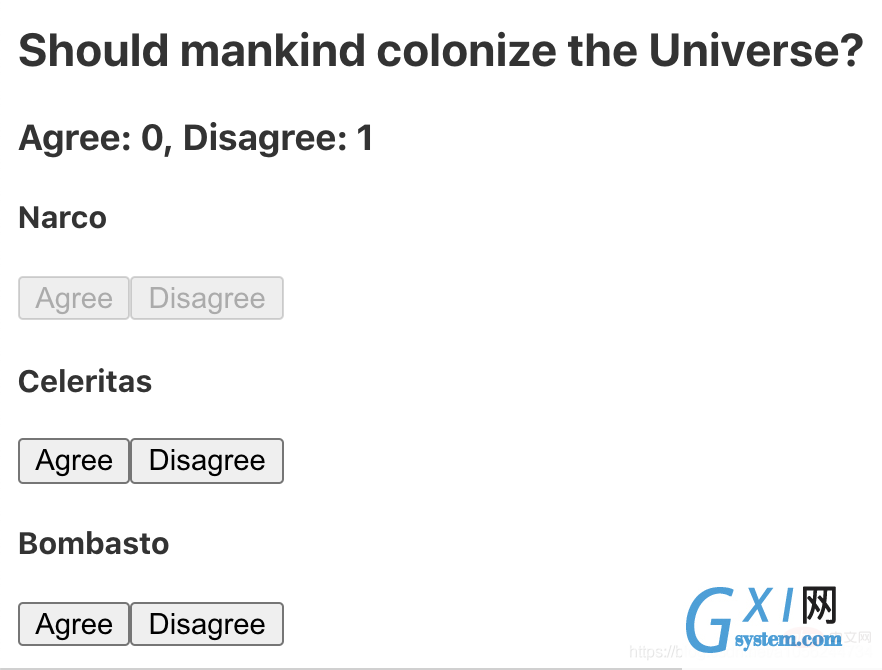Click the disabled Agree button under Narco
The height and width of the screenshot is (670, 882).
pyautogui.click(x=74, y=298)
